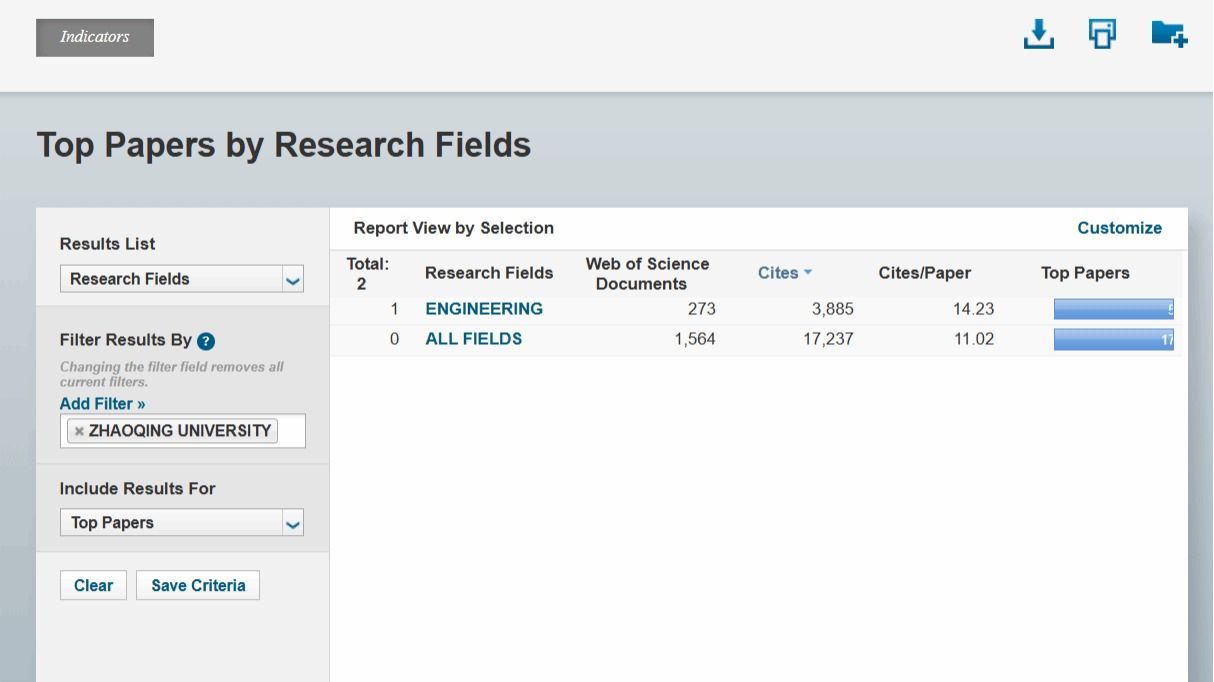Click the Web of Science Documents column header
Screen dimensions: 1214x682
647,273
